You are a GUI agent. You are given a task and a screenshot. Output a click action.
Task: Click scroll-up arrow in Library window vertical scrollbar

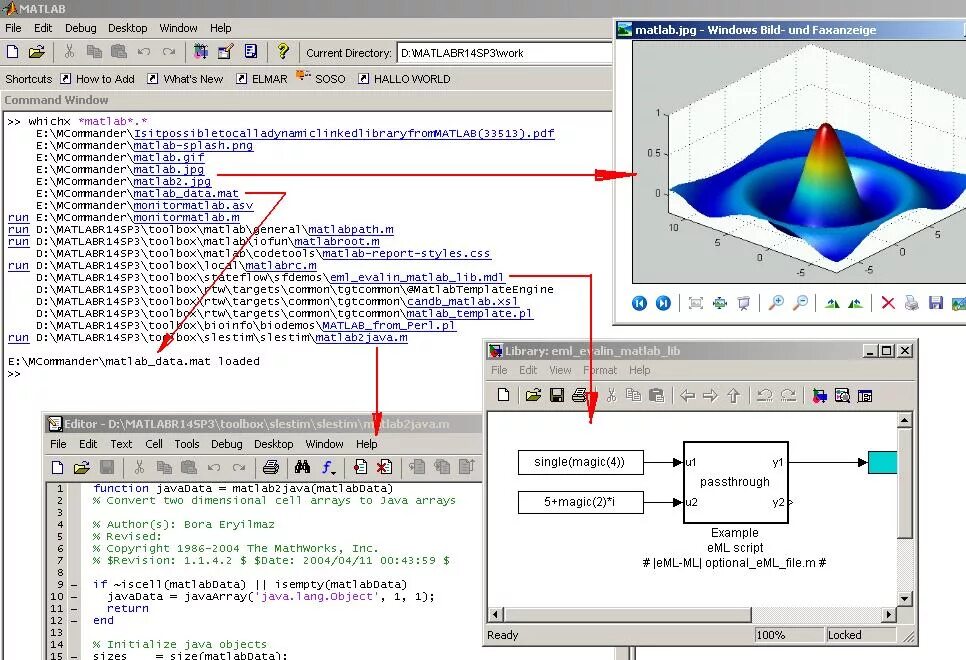pyautogui.click(x=904, y=420)
